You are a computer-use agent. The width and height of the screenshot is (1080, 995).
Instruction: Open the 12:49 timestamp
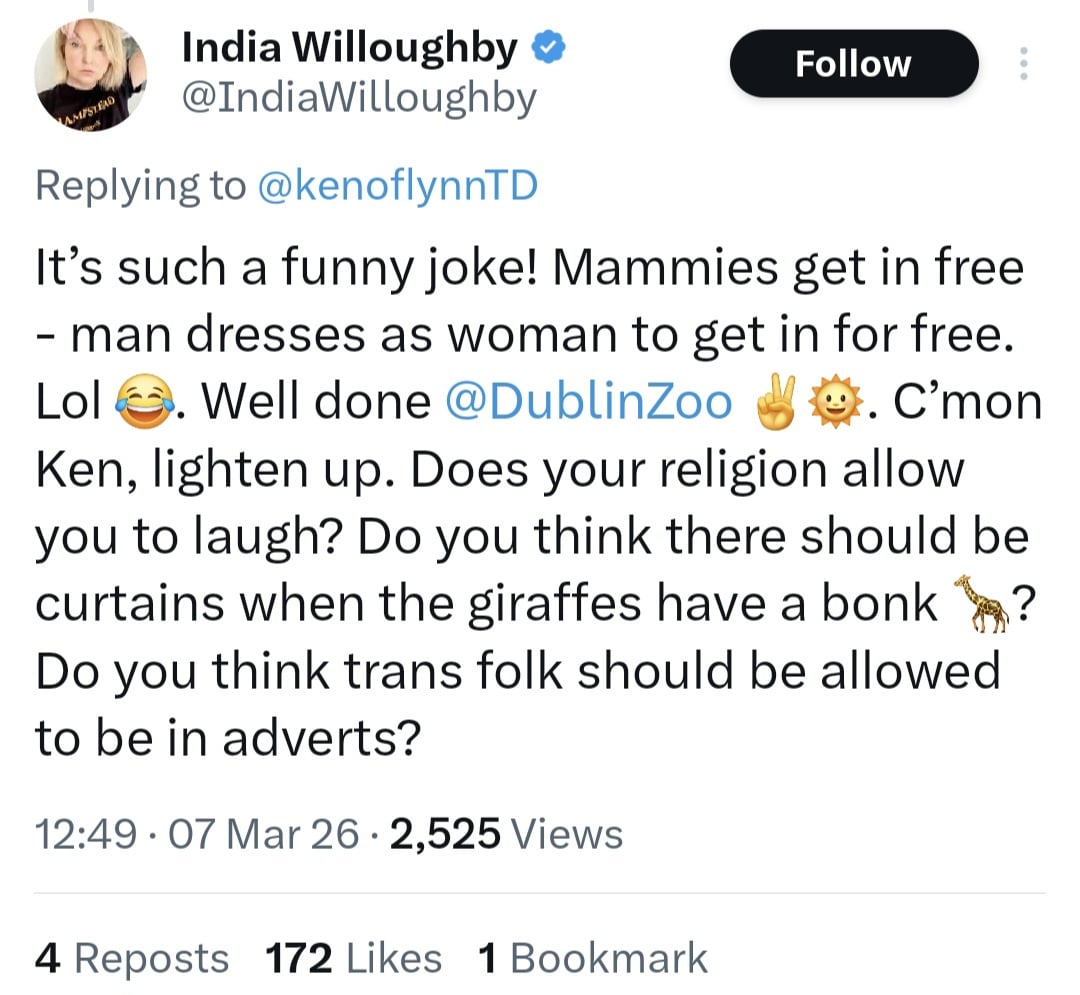click(x=85, y=834)
